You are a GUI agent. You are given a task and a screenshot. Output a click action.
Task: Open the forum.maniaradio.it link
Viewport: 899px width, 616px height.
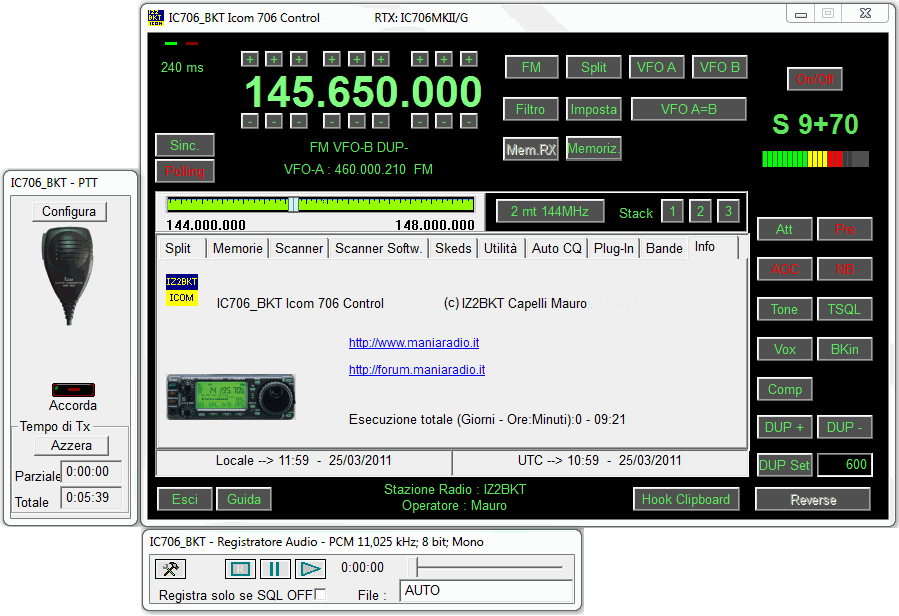[417, 370]
